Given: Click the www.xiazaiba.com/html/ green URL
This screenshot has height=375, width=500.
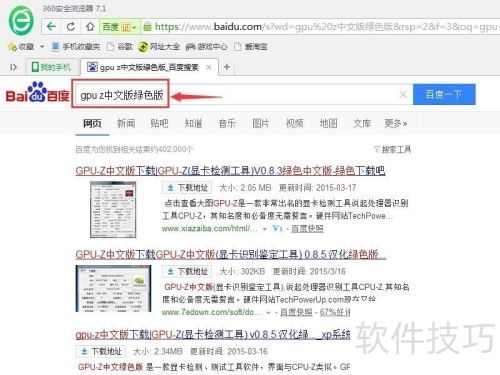Looking at the screenshot, I should pos(209,229).
